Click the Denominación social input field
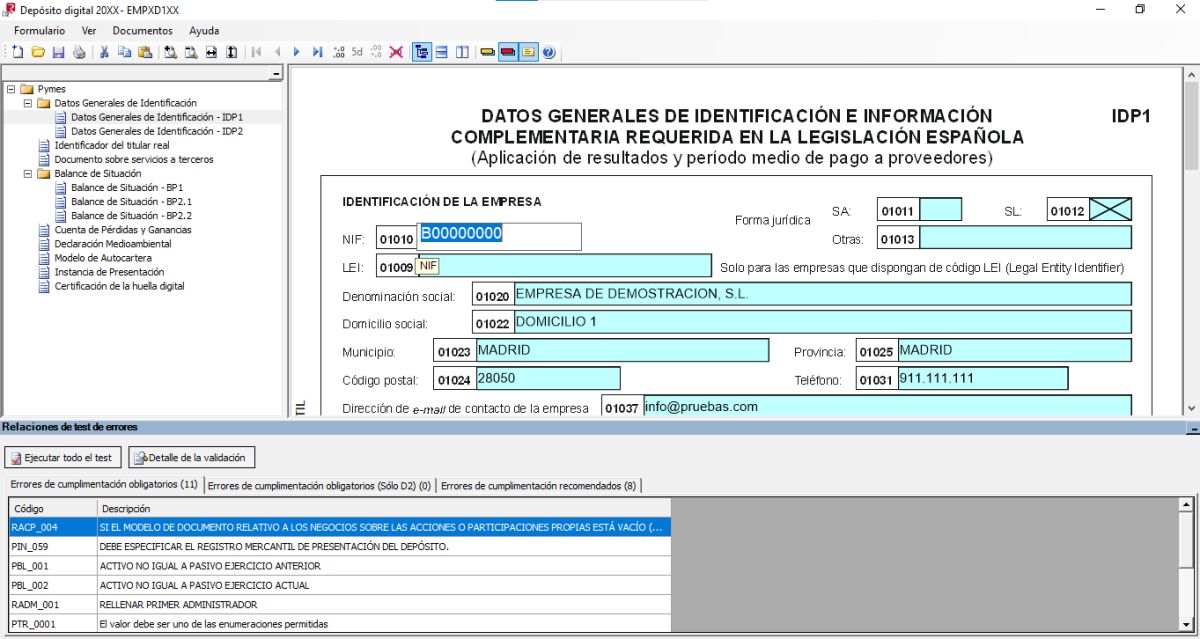This screenshot has height=639, width=1200. click(x=822, y=294)
